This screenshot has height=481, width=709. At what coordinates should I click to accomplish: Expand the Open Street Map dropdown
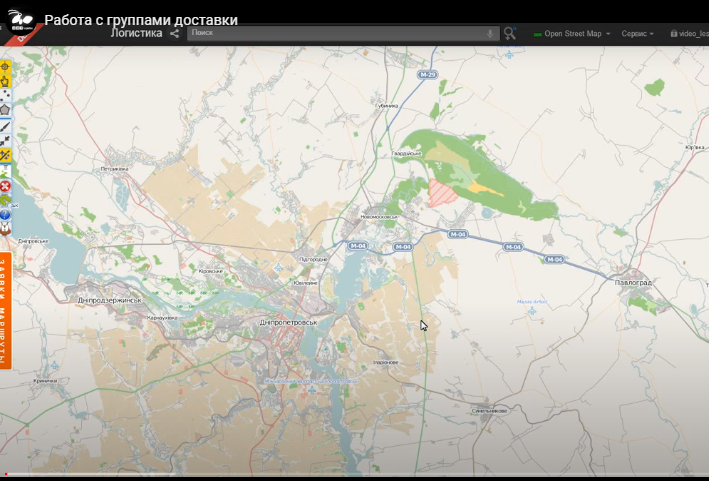click(x=572, y=34)
